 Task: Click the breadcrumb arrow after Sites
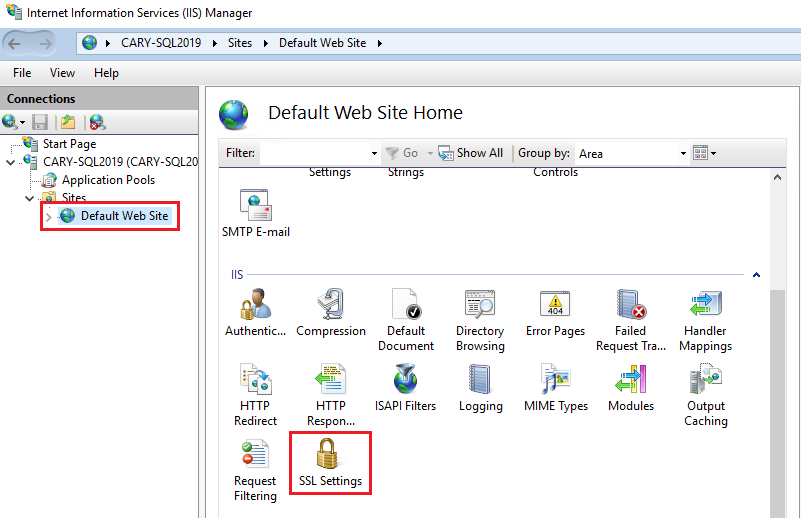pos(266,43)
